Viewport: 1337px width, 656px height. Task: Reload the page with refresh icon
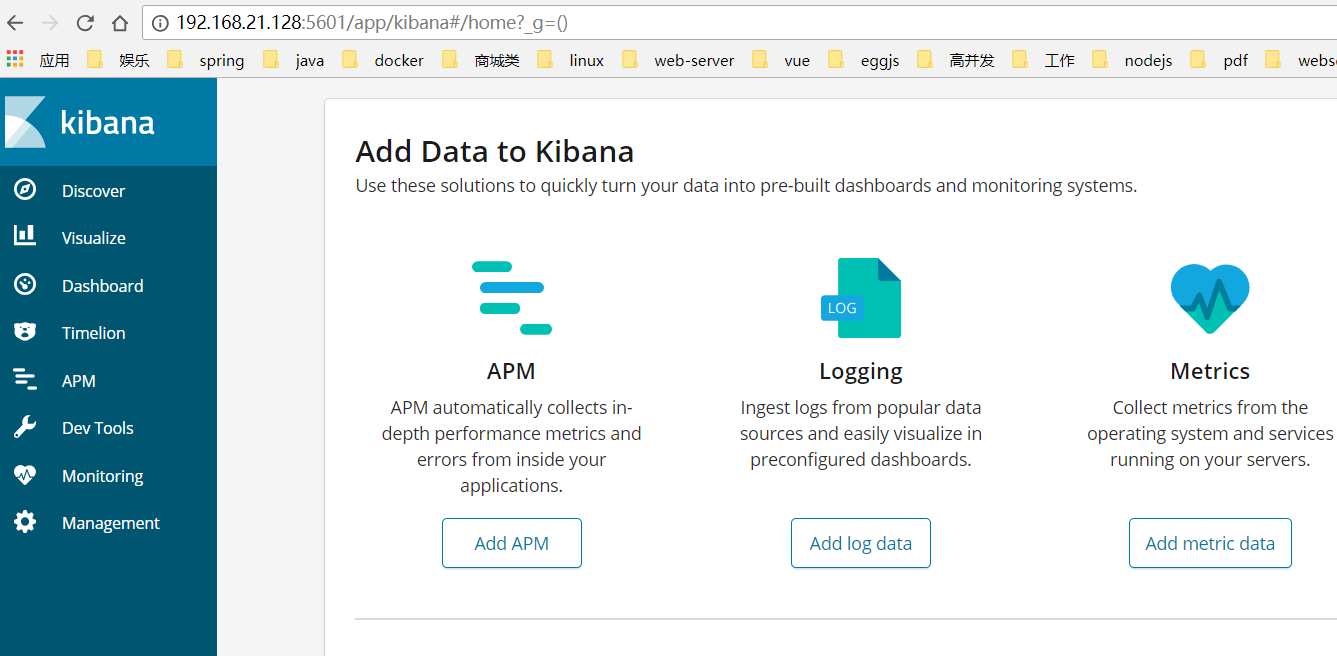(x=85, y=23)
